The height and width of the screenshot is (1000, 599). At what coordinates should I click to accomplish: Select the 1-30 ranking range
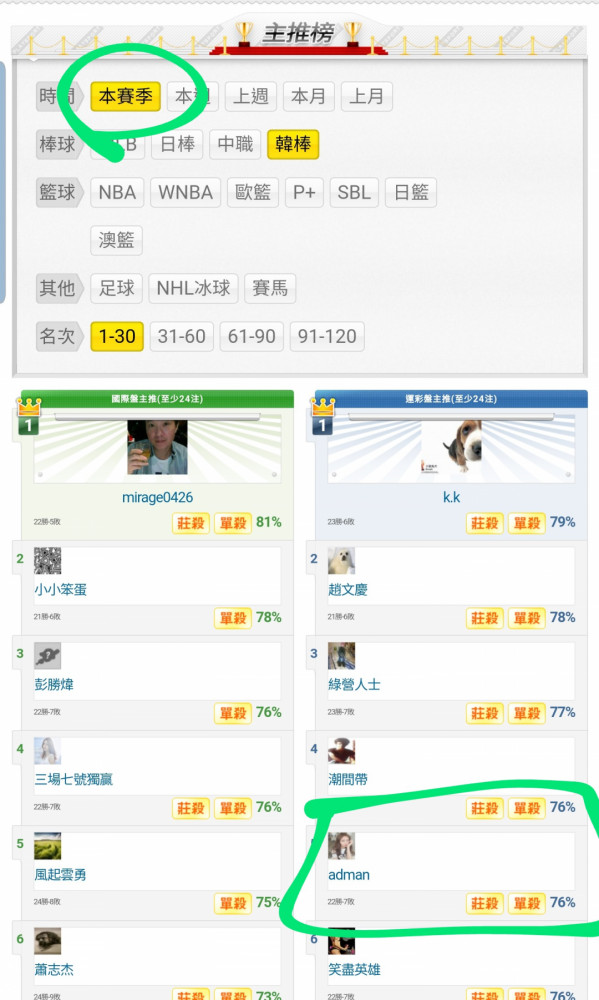pyautogui.click(x=117, y=336)
